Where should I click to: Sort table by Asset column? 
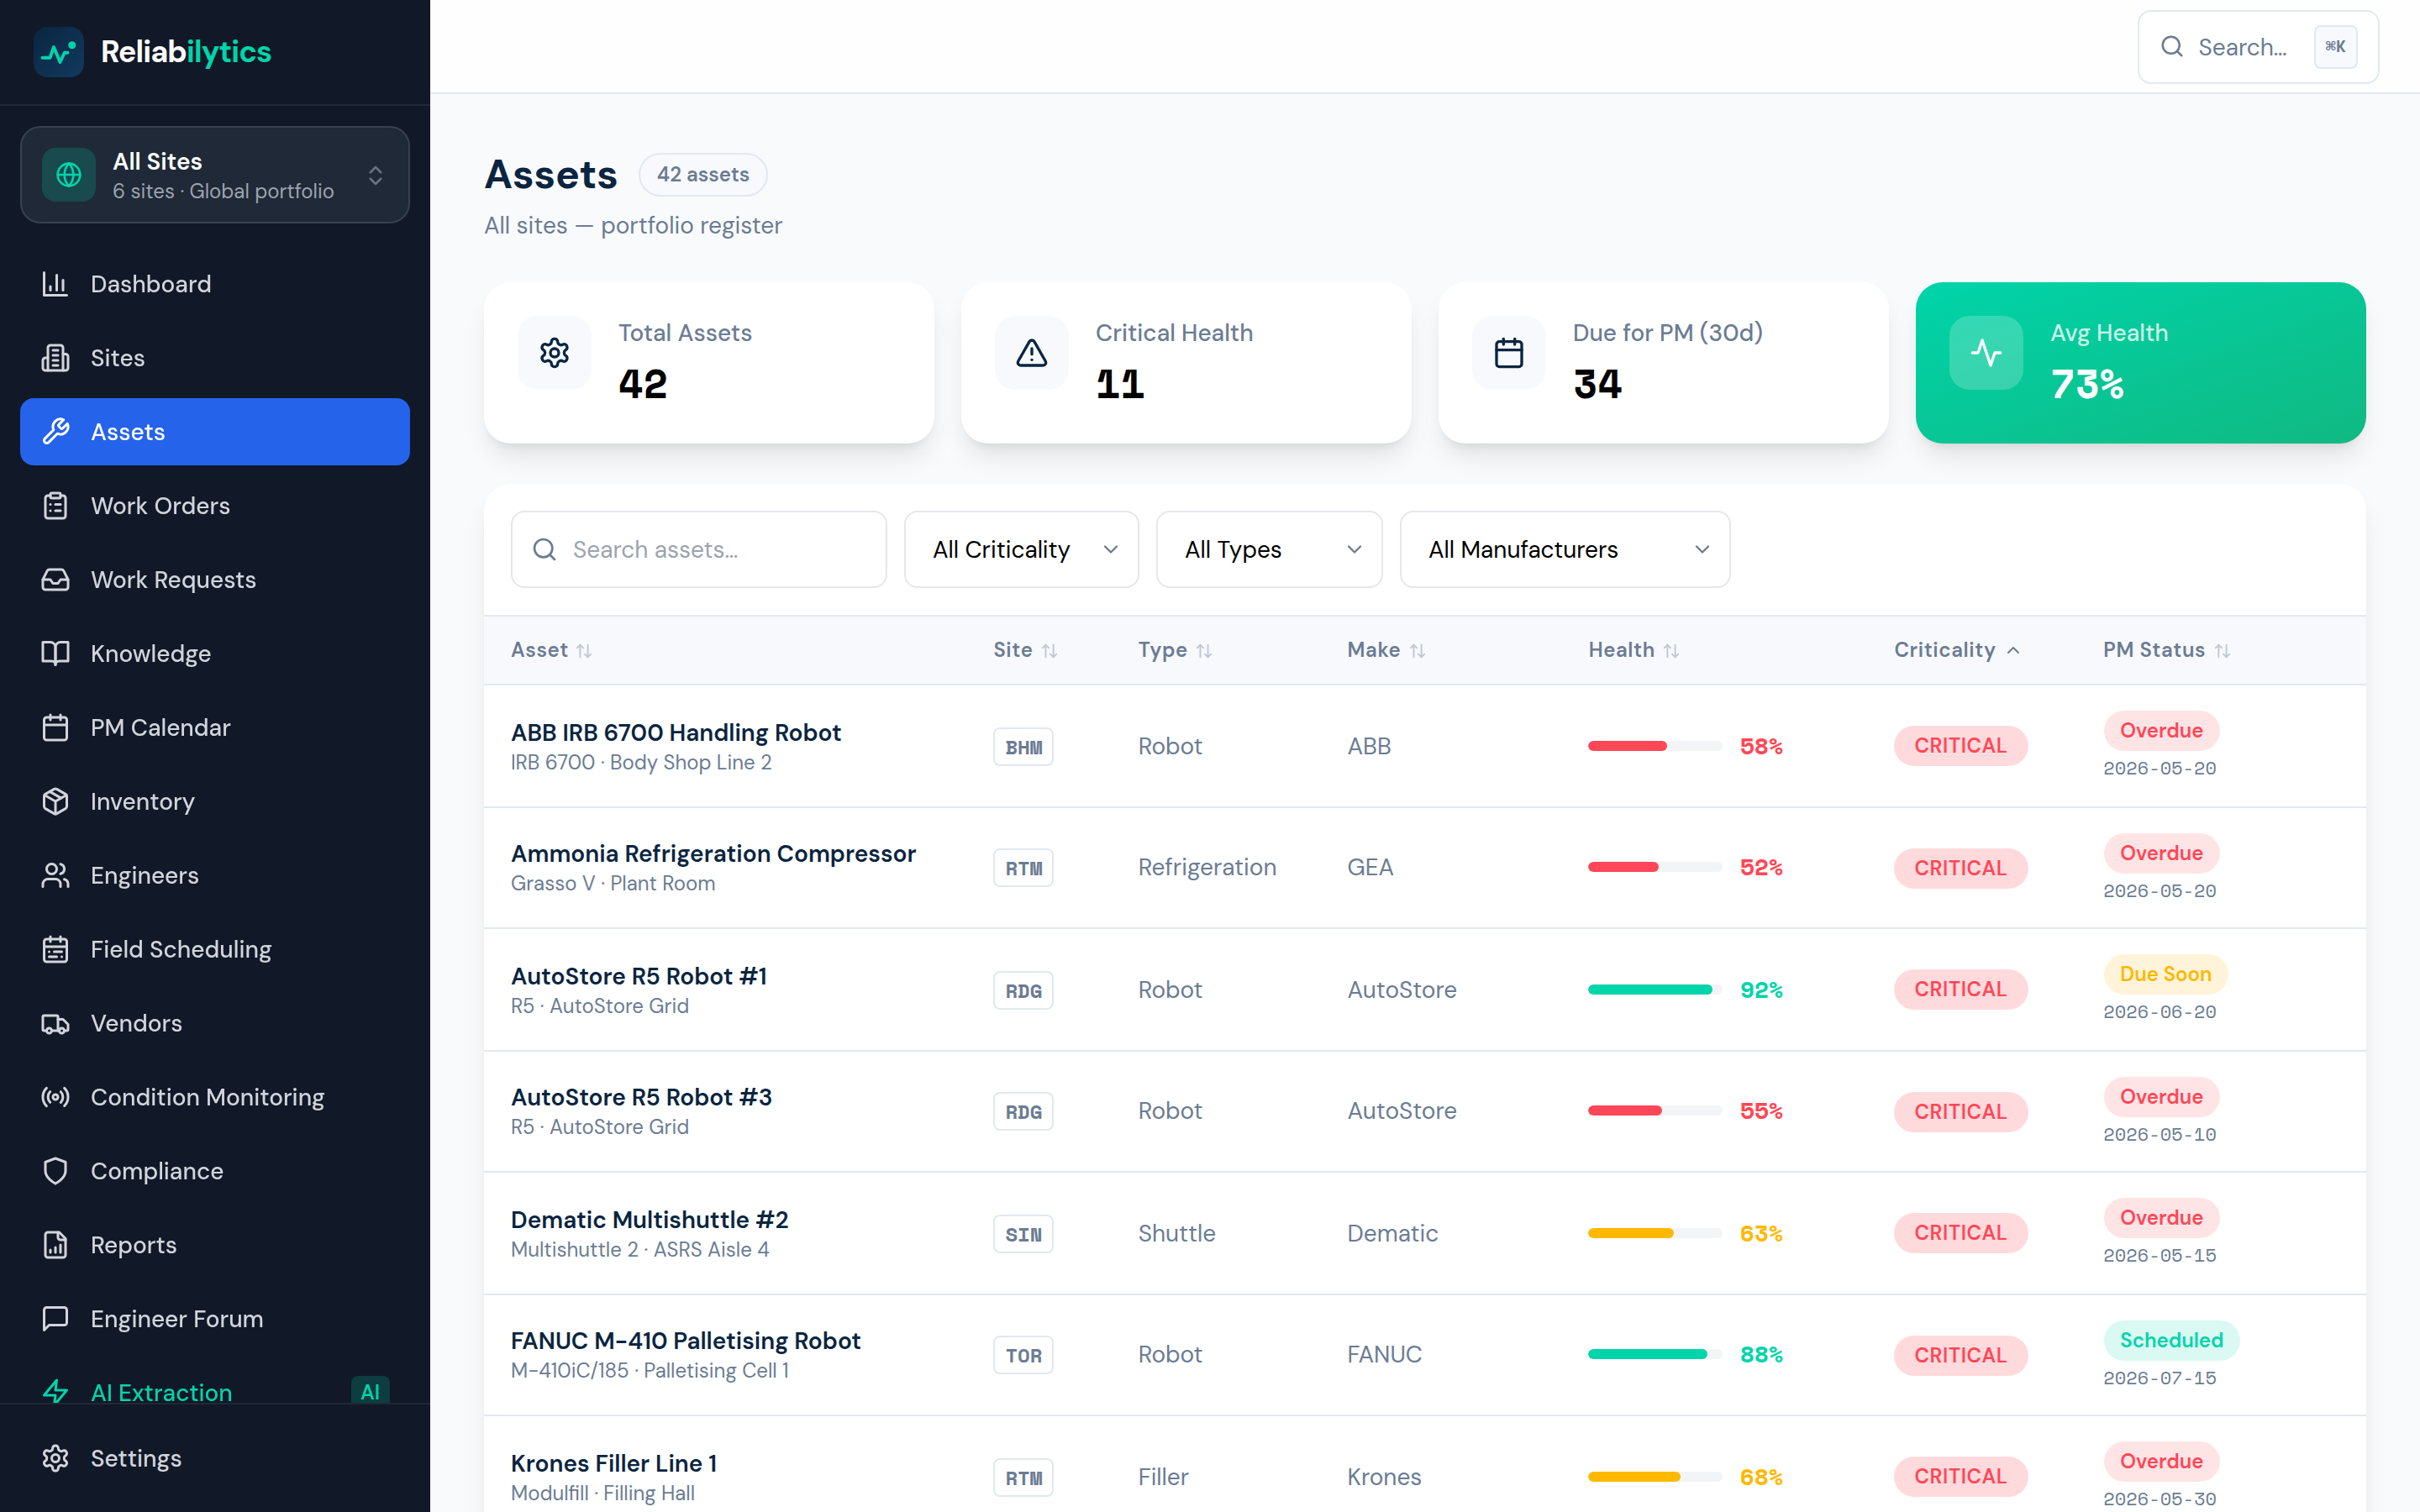[x=551, y=650]
